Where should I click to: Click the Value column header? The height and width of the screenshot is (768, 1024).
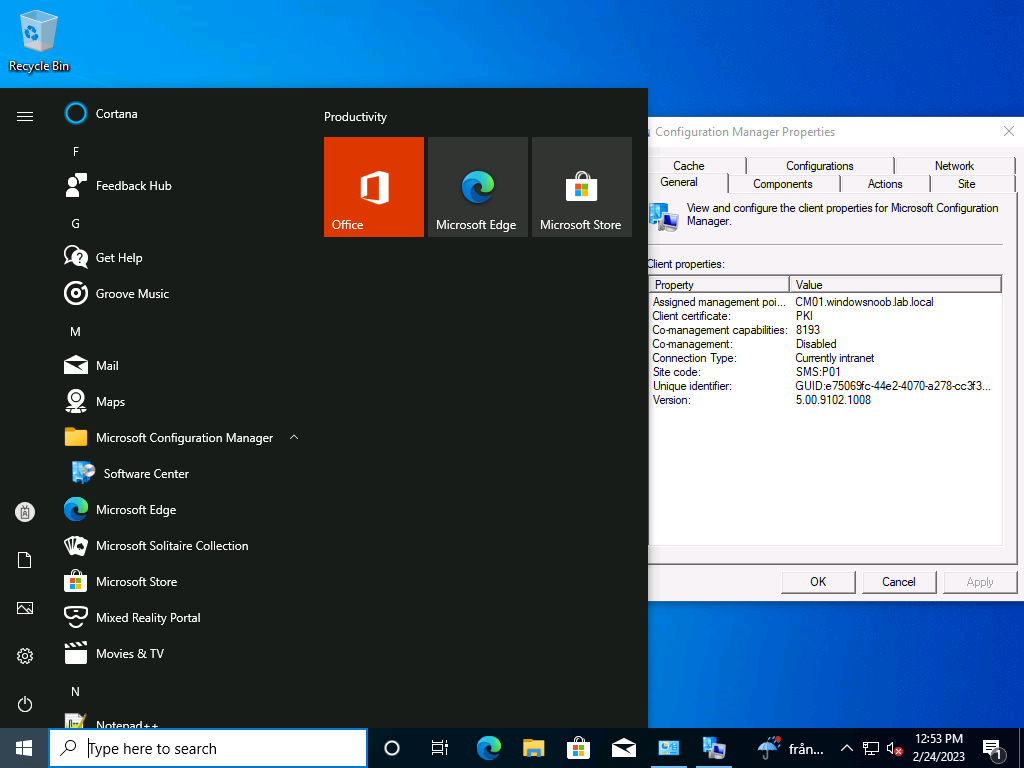[895, 285]
